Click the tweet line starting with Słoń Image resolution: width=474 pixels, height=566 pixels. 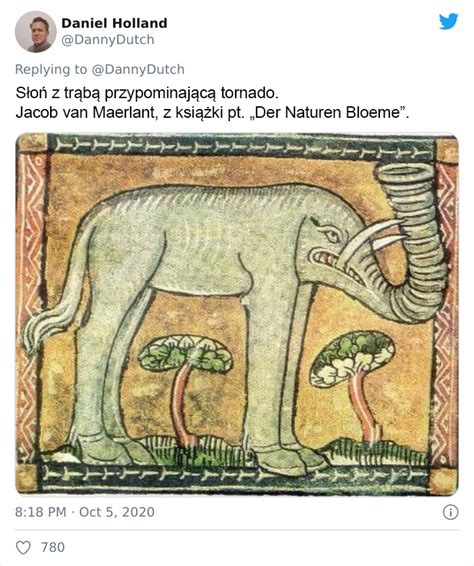tap(147, 93)
